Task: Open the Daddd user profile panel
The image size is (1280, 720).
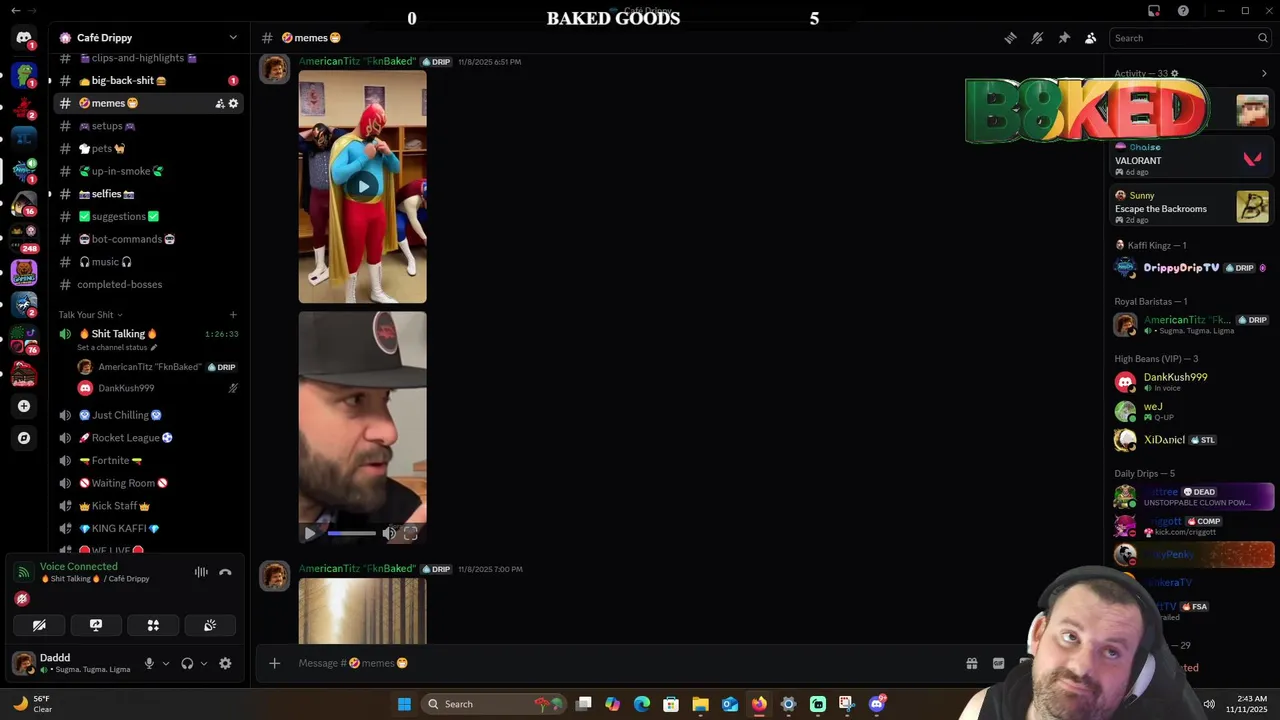Action: pyautogui.click(x=72, y=663)
